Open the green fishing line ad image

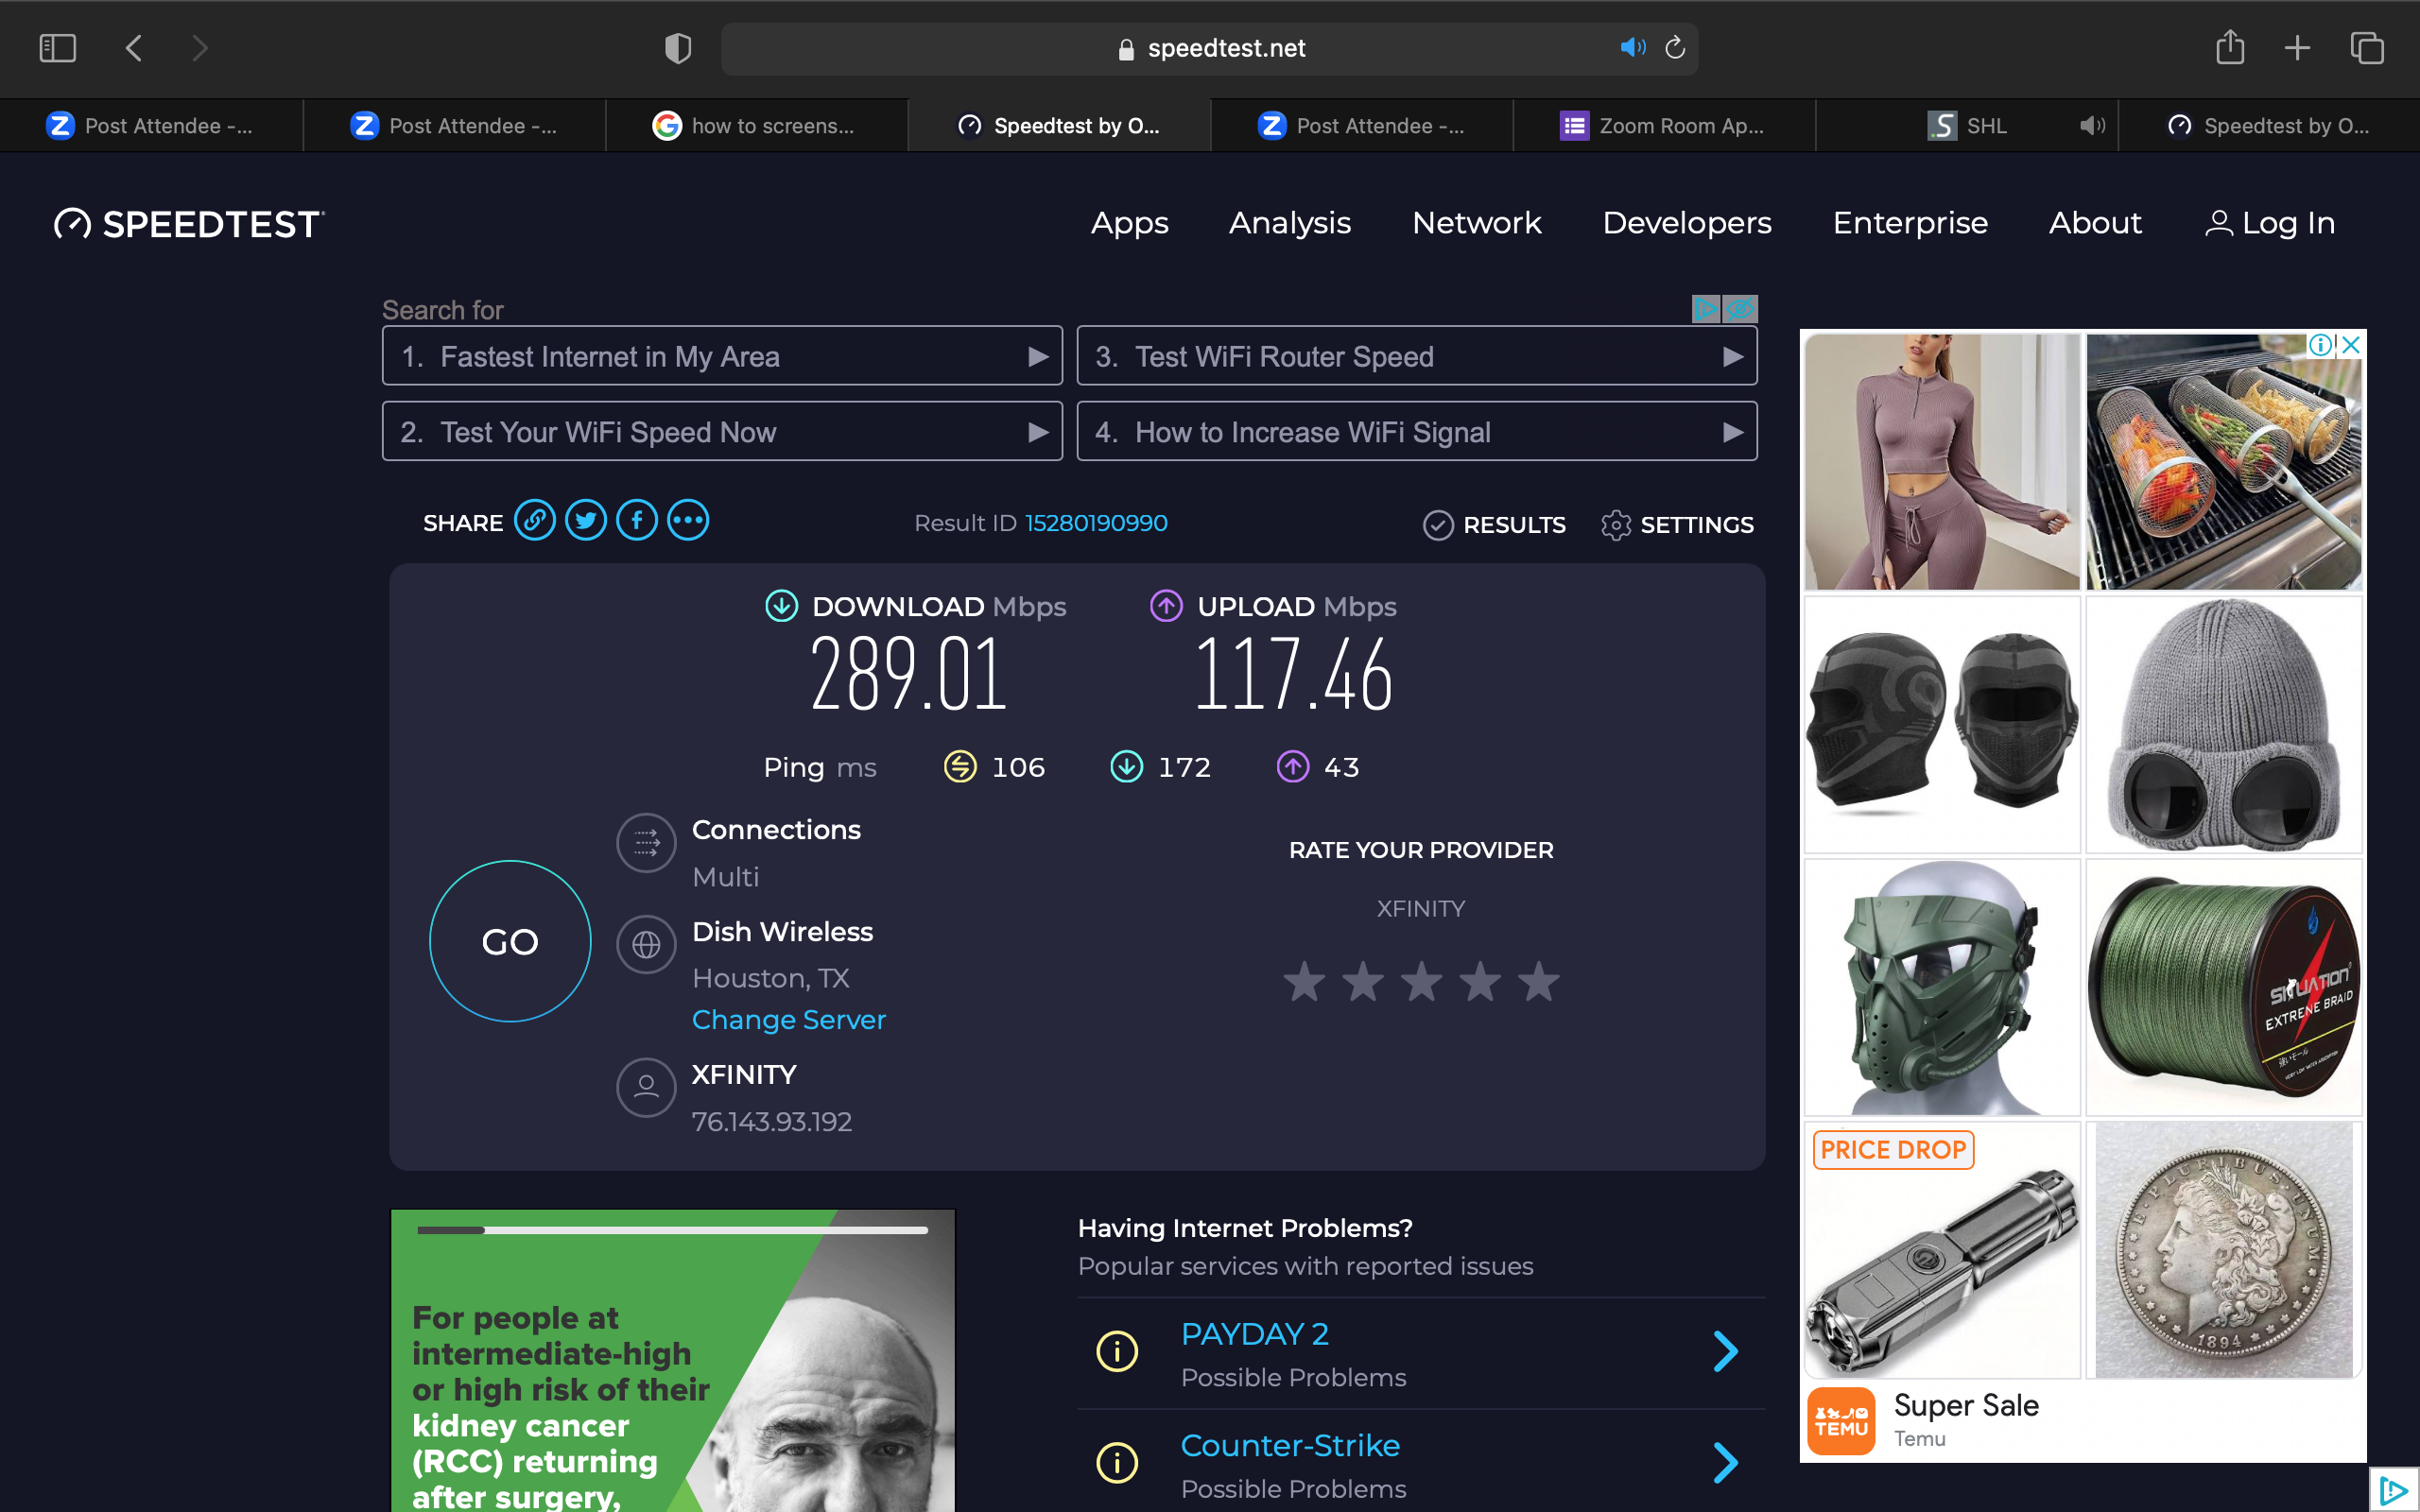2224,987
